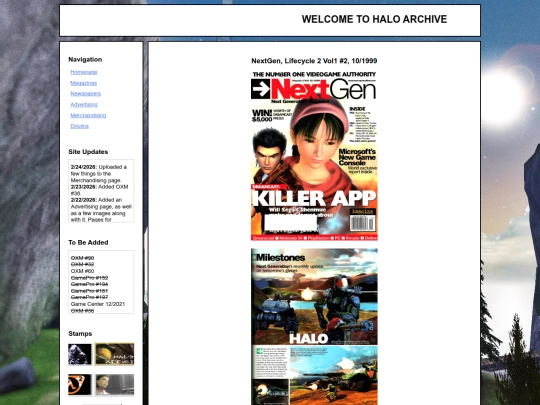Select struck-through 'GamePro #197' entry
This screenshot has height=405, width=540.
pyautogui.click(x=90, y=297)
